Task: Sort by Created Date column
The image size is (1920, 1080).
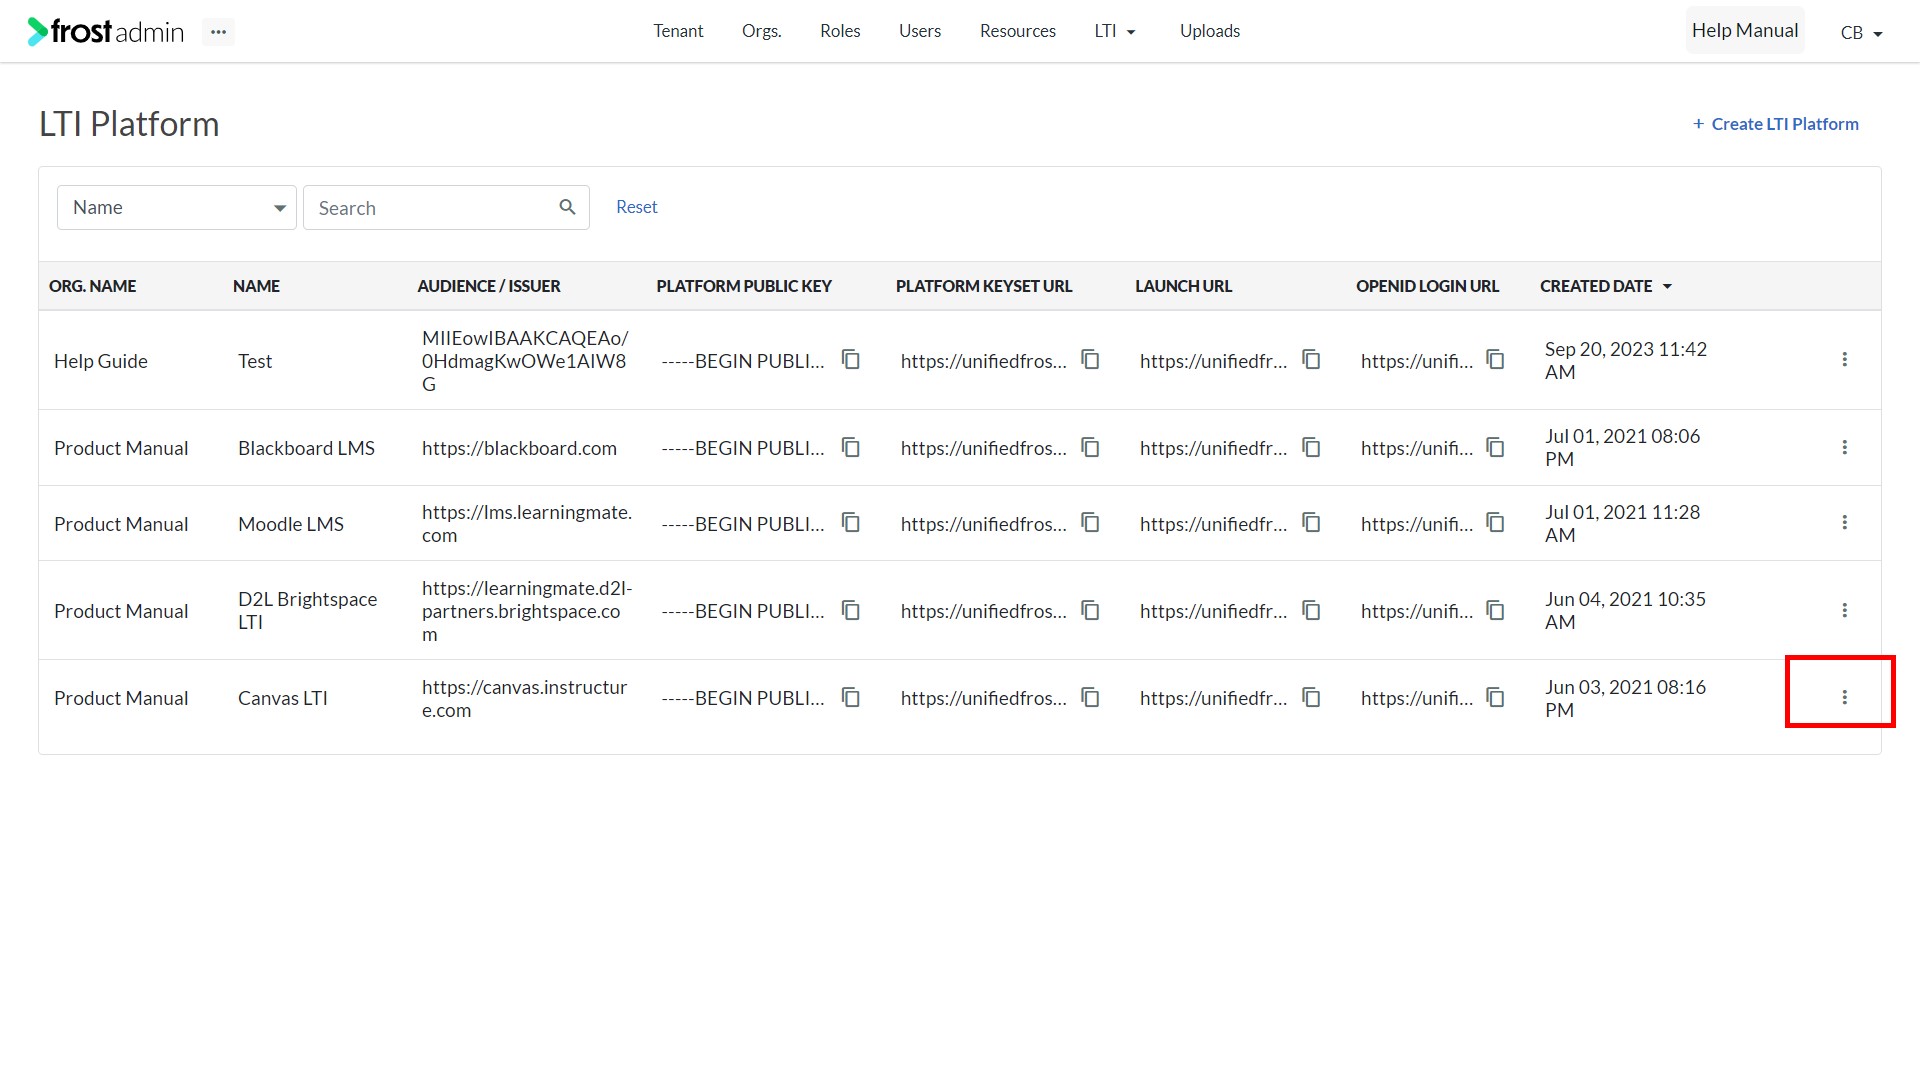Action: 1606,286
